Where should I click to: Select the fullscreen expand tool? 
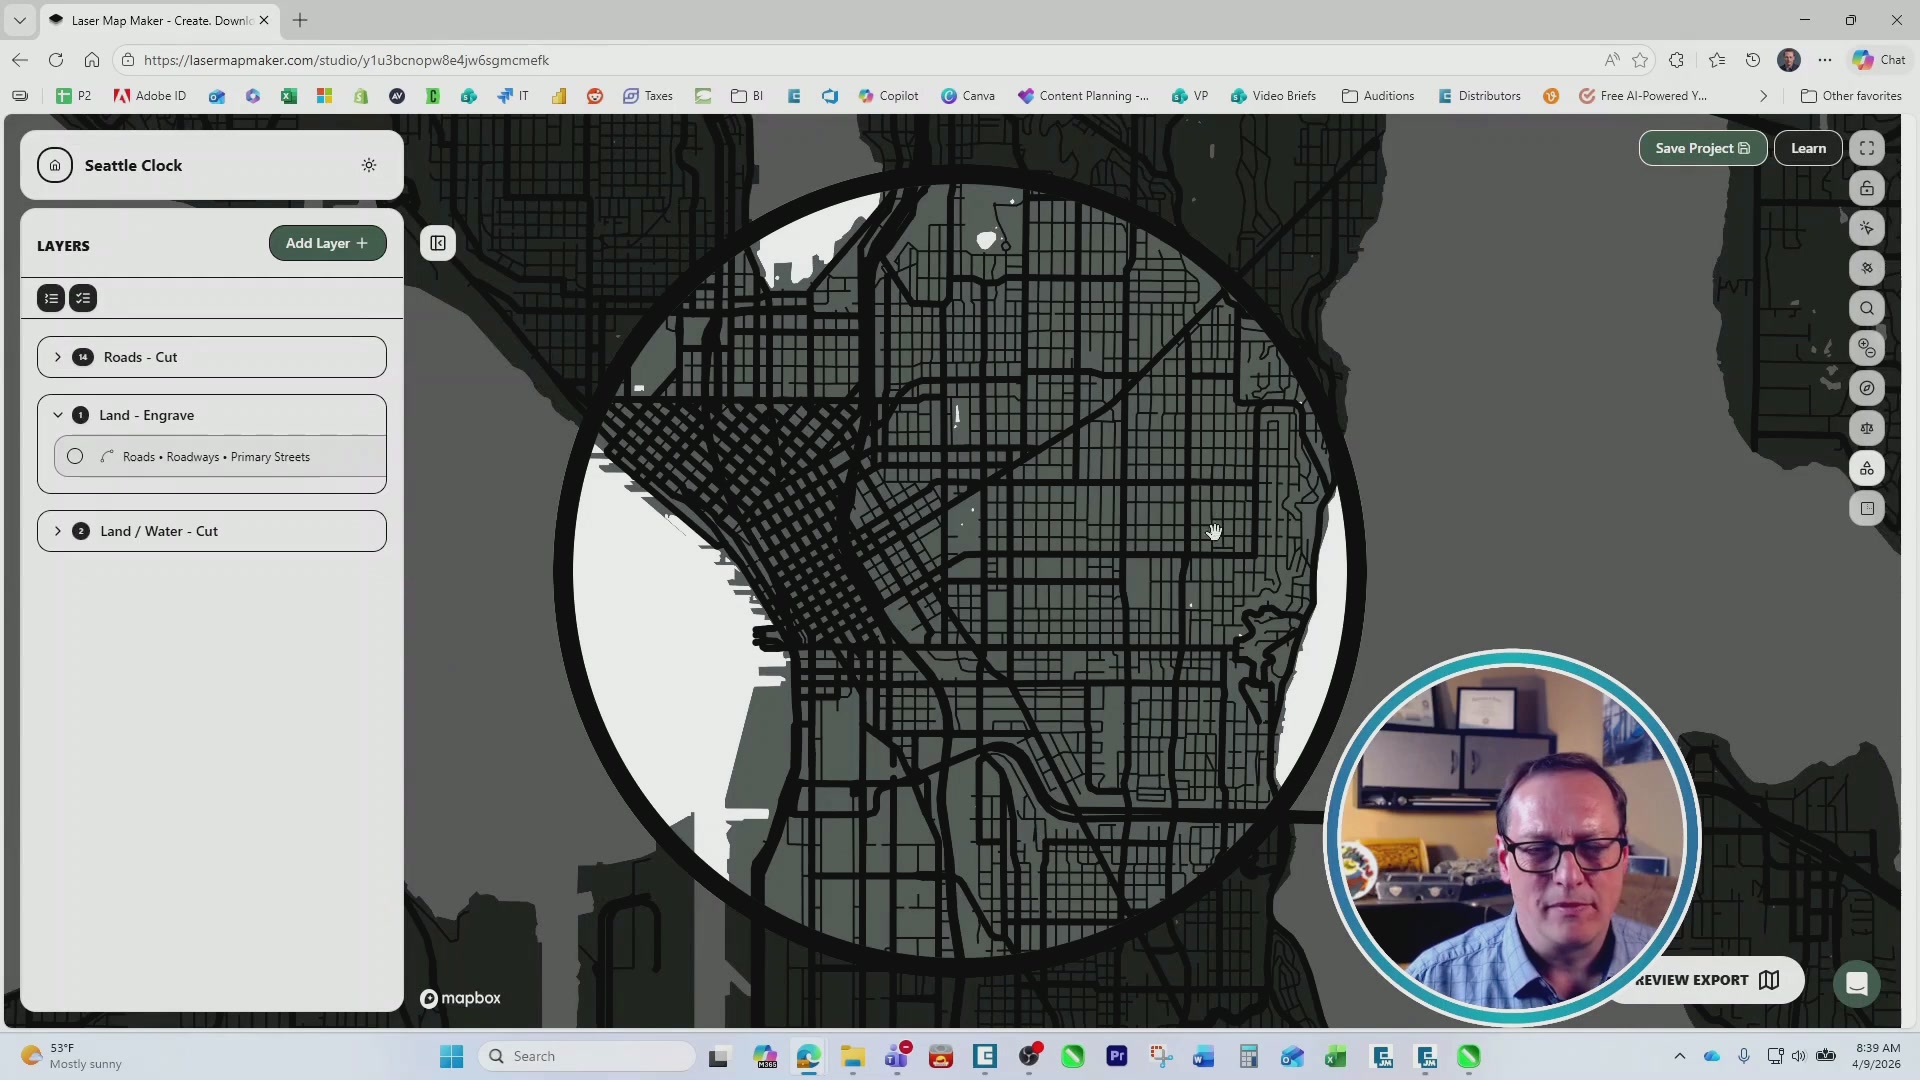tap(1866, 147)
